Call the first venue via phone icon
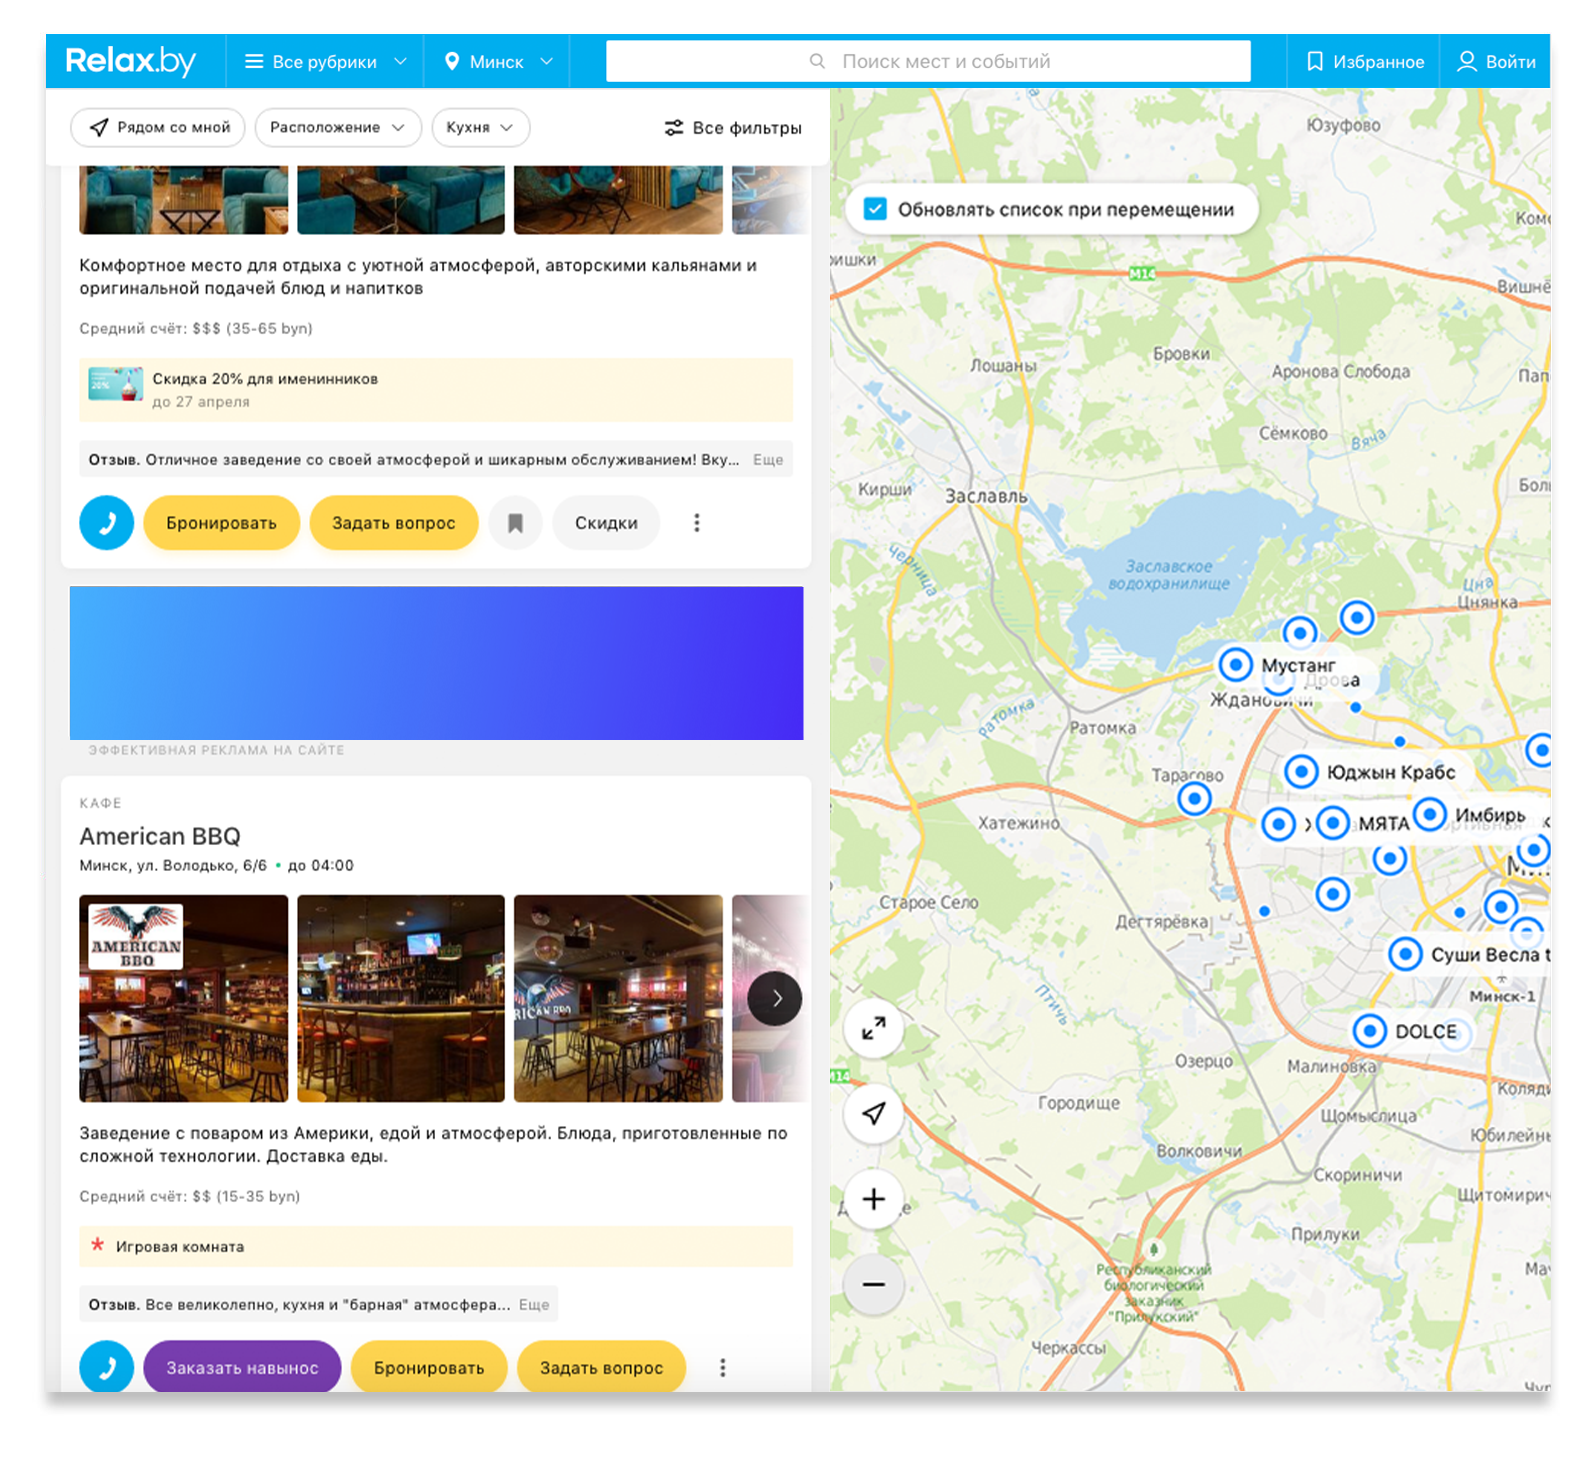 click(107, 523)
